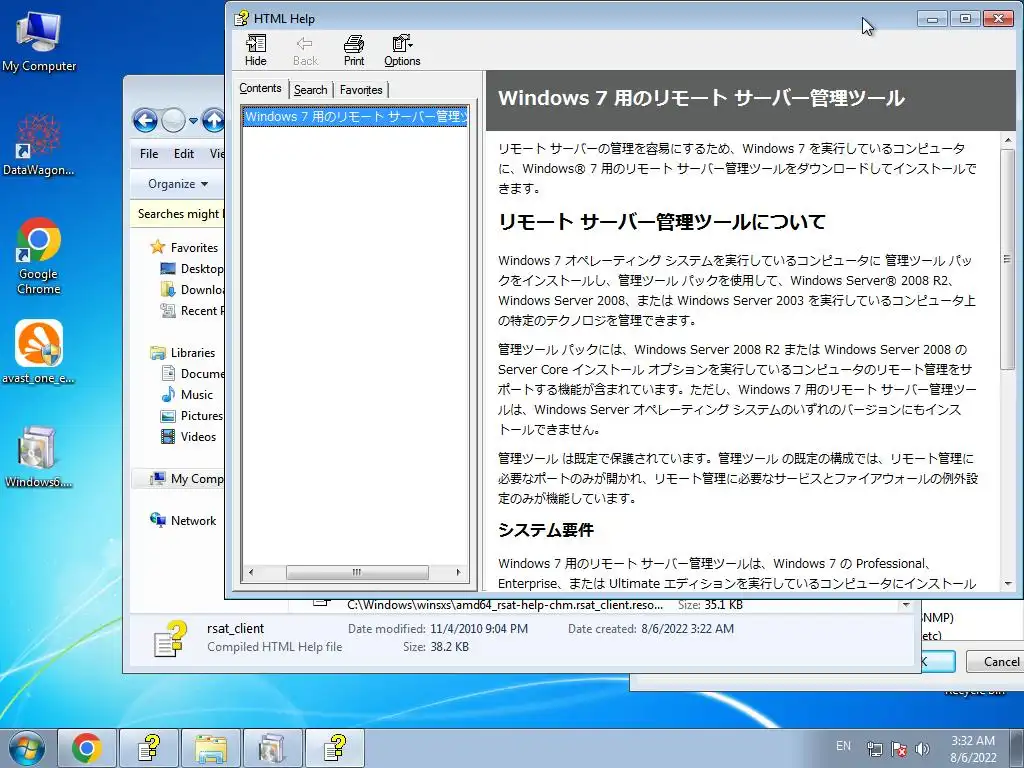The height and width of the screenshot is (768, 1024).
Task: Click the volume speaker tray icon
Action: (922, 749)
